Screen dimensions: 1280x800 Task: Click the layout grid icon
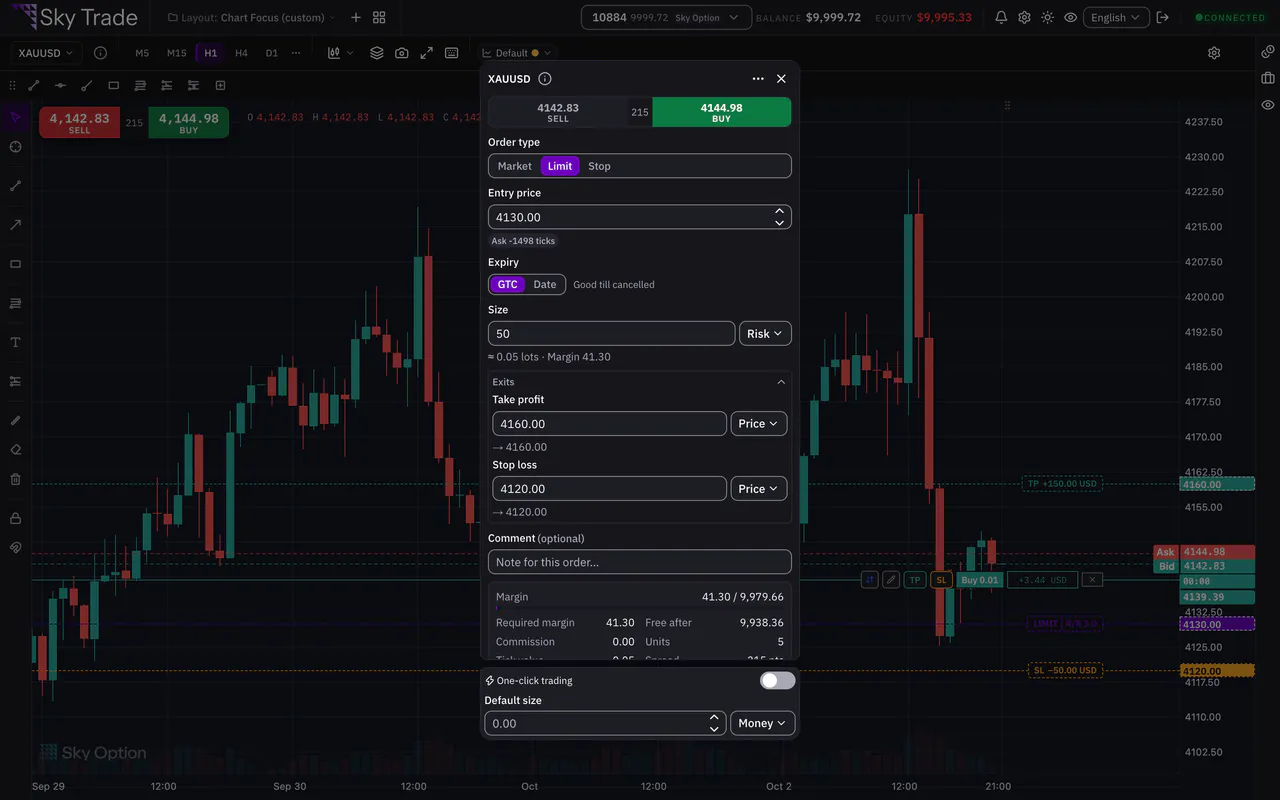(x=379, y=17)
